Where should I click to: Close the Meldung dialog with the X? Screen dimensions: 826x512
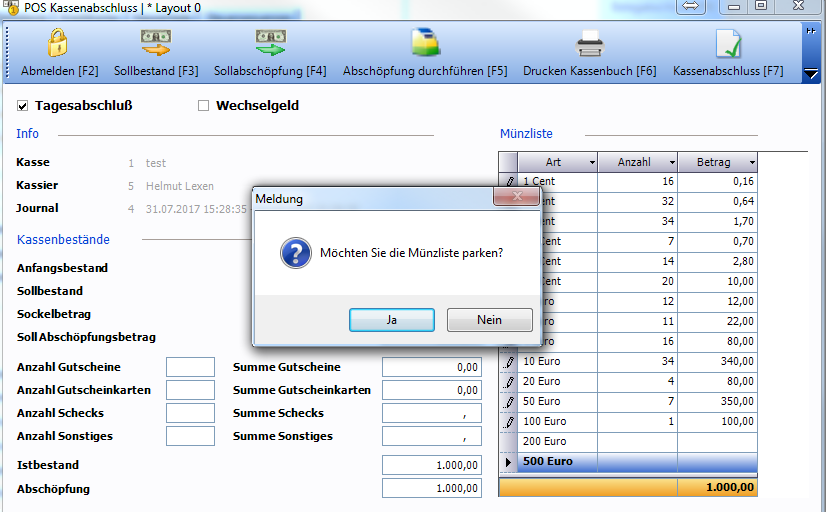pyautogui.click(x=517, y=198)
